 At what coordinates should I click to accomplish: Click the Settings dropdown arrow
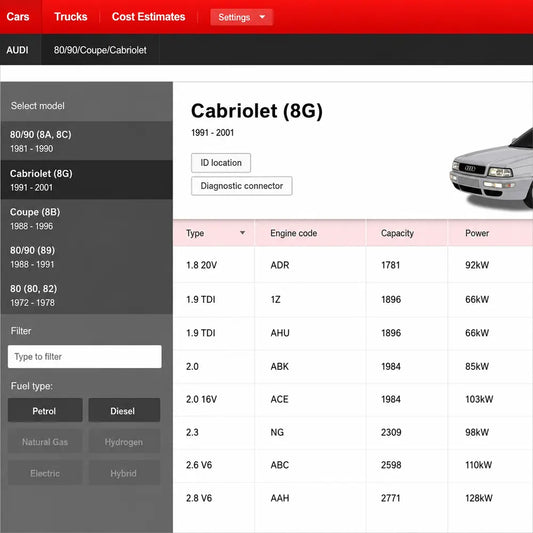pyautogui.click(x=262, y=17)
